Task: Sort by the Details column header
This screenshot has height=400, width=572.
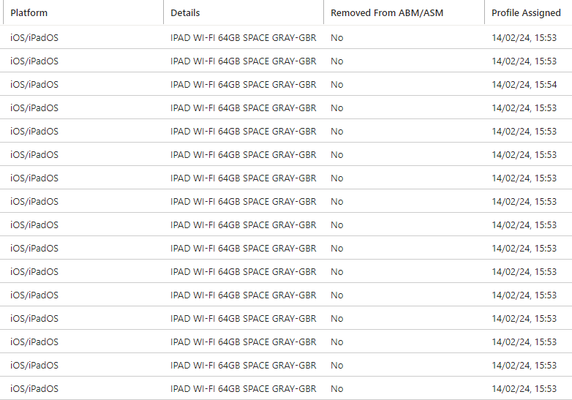Action: [x=185, y=13]
